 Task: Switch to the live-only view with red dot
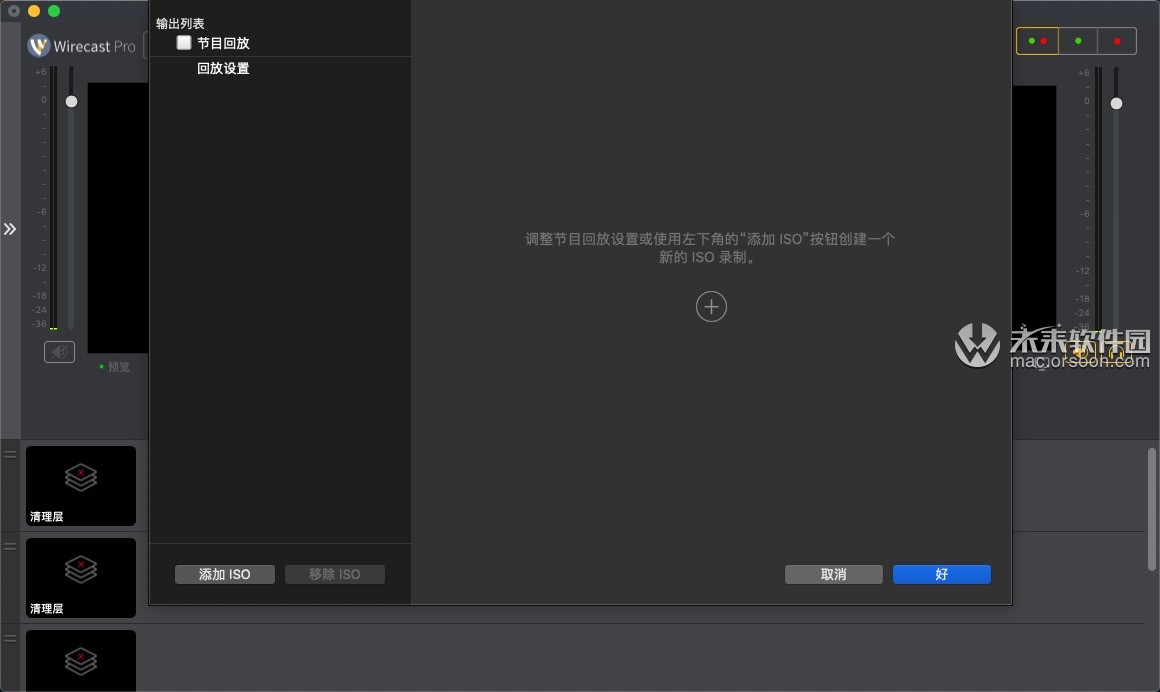[x=1116, y=41]
